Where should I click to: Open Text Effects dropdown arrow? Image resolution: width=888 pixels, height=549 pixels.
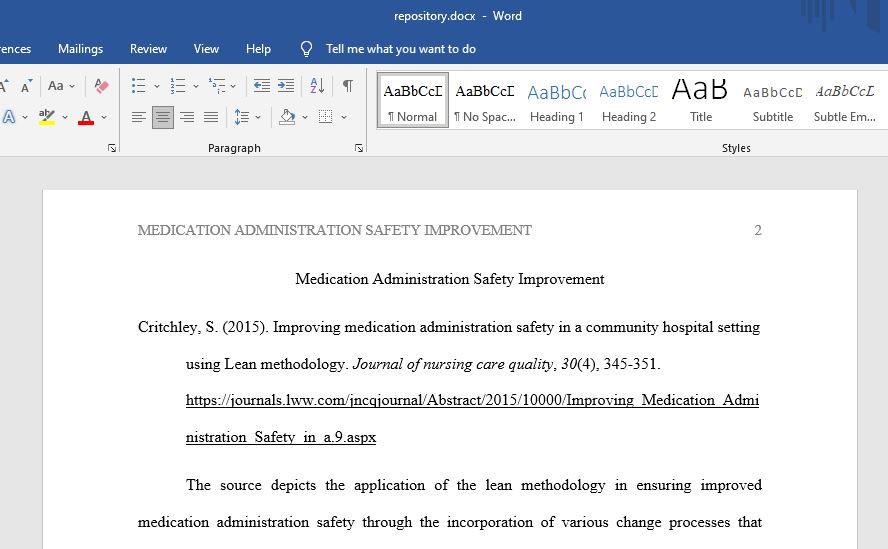pyautogui.click(x=25, y=118)
